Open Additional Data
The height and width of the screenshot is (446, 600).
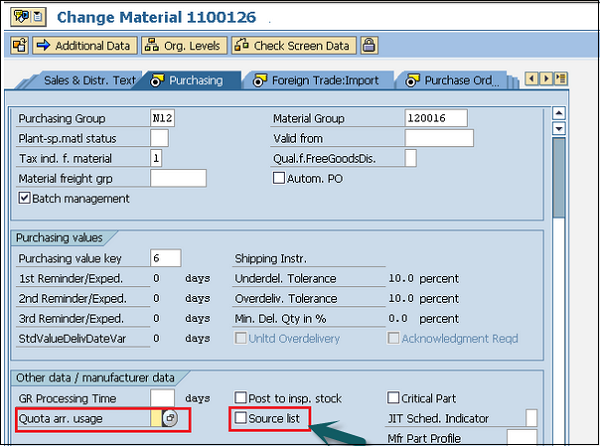pyautogui.click(x=85, y=46)
